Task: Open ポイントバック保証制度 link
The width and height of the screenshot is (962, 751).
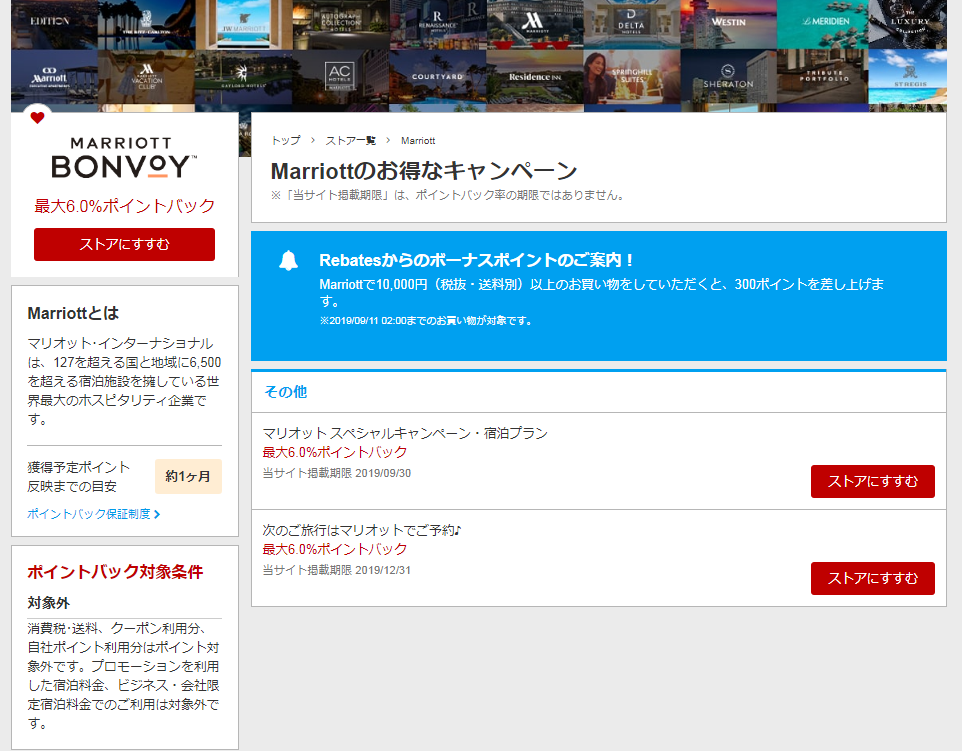Action: tap(89, 514)
